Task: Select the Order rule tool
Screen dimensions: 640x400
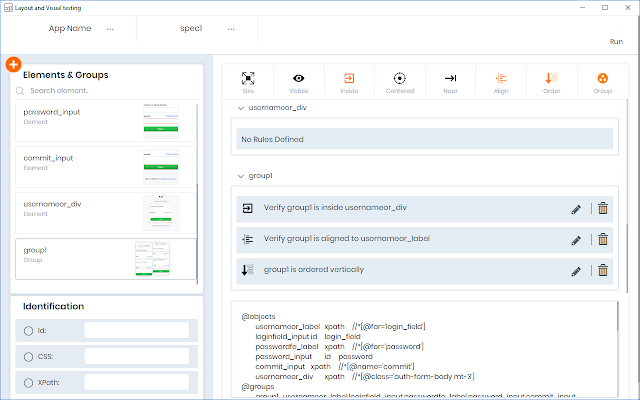Action: pos(552,82)
